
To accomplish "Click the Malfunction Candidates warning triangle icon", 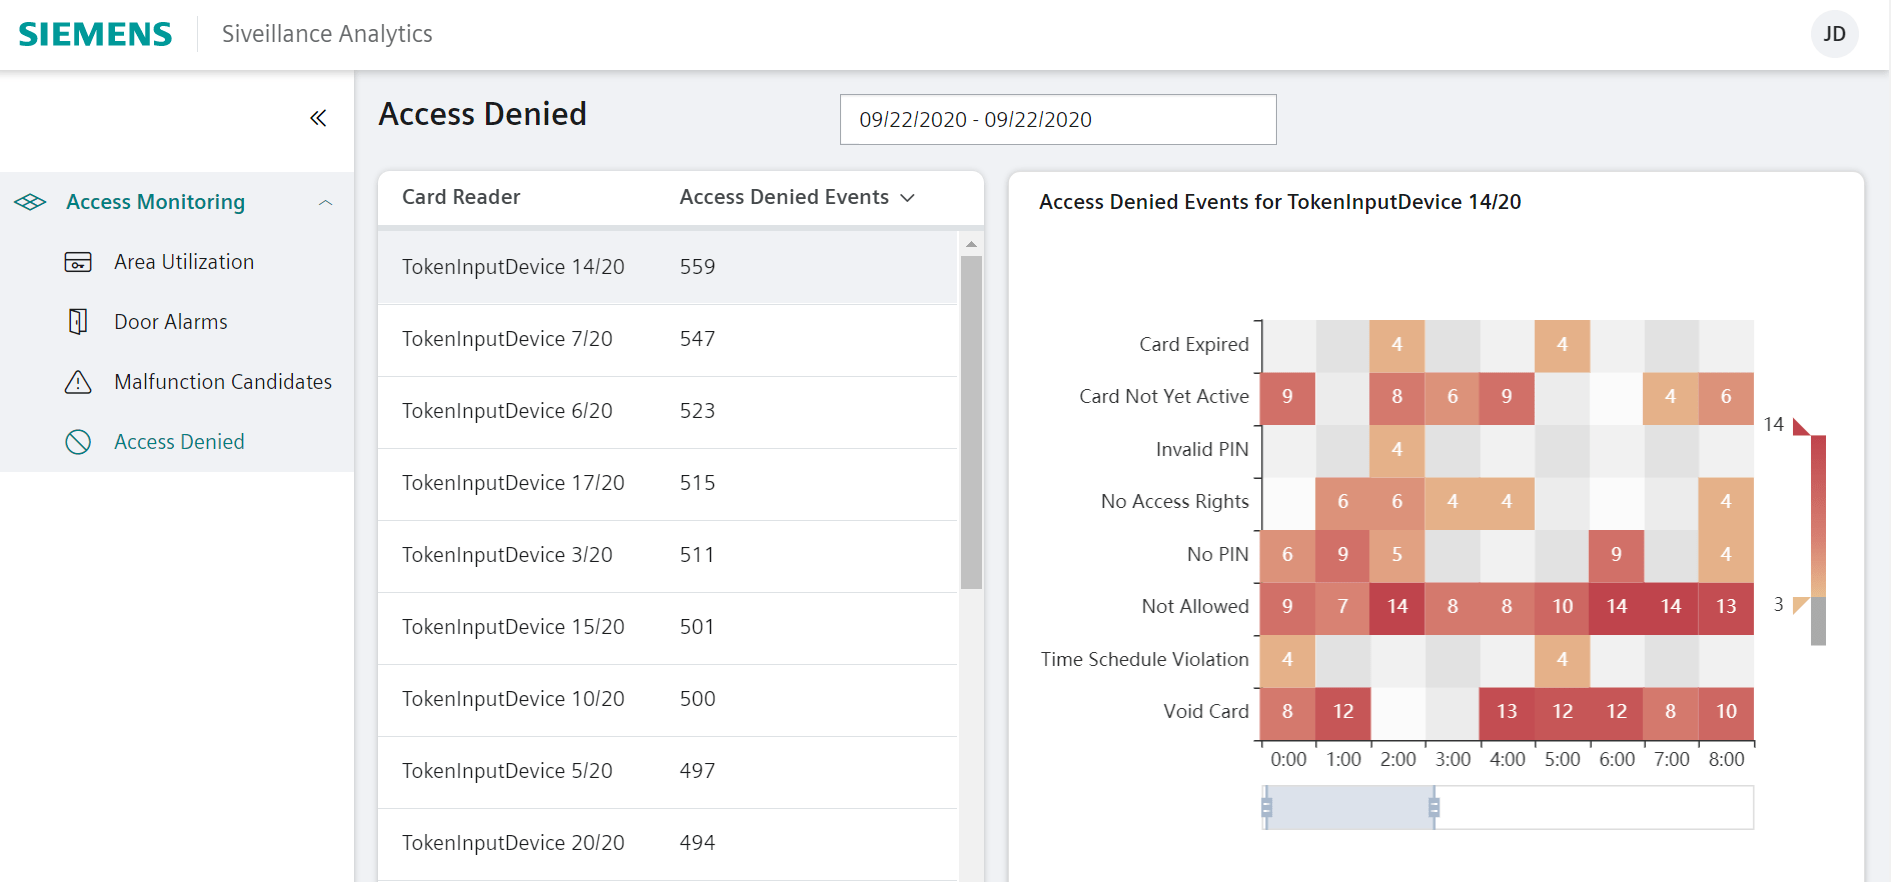I will (x=78, y=382).
